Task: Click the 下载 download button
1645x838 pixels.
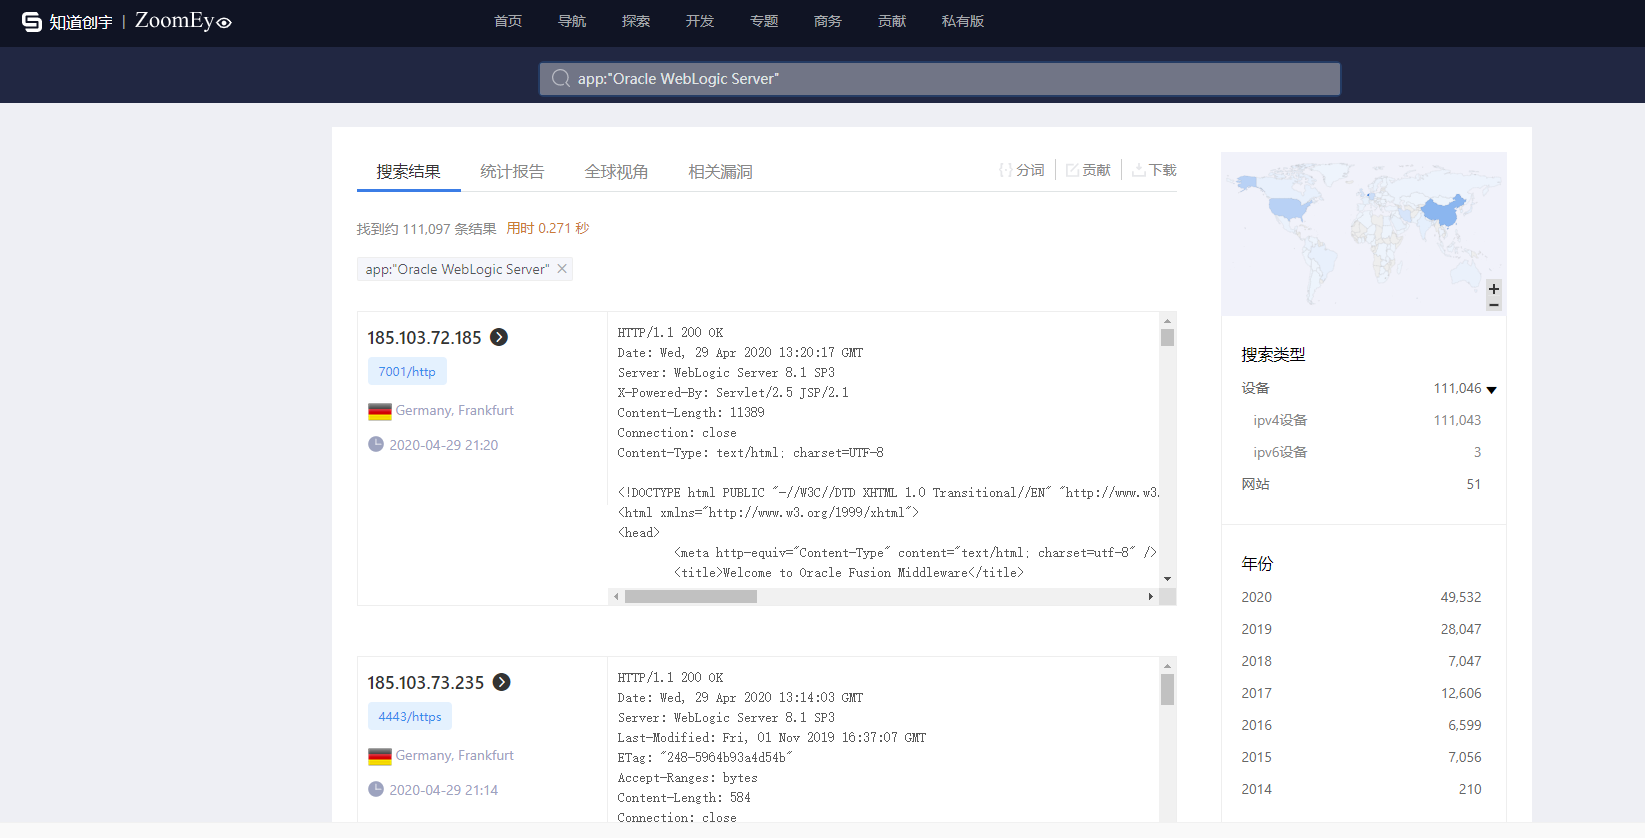Action: 1154,170
